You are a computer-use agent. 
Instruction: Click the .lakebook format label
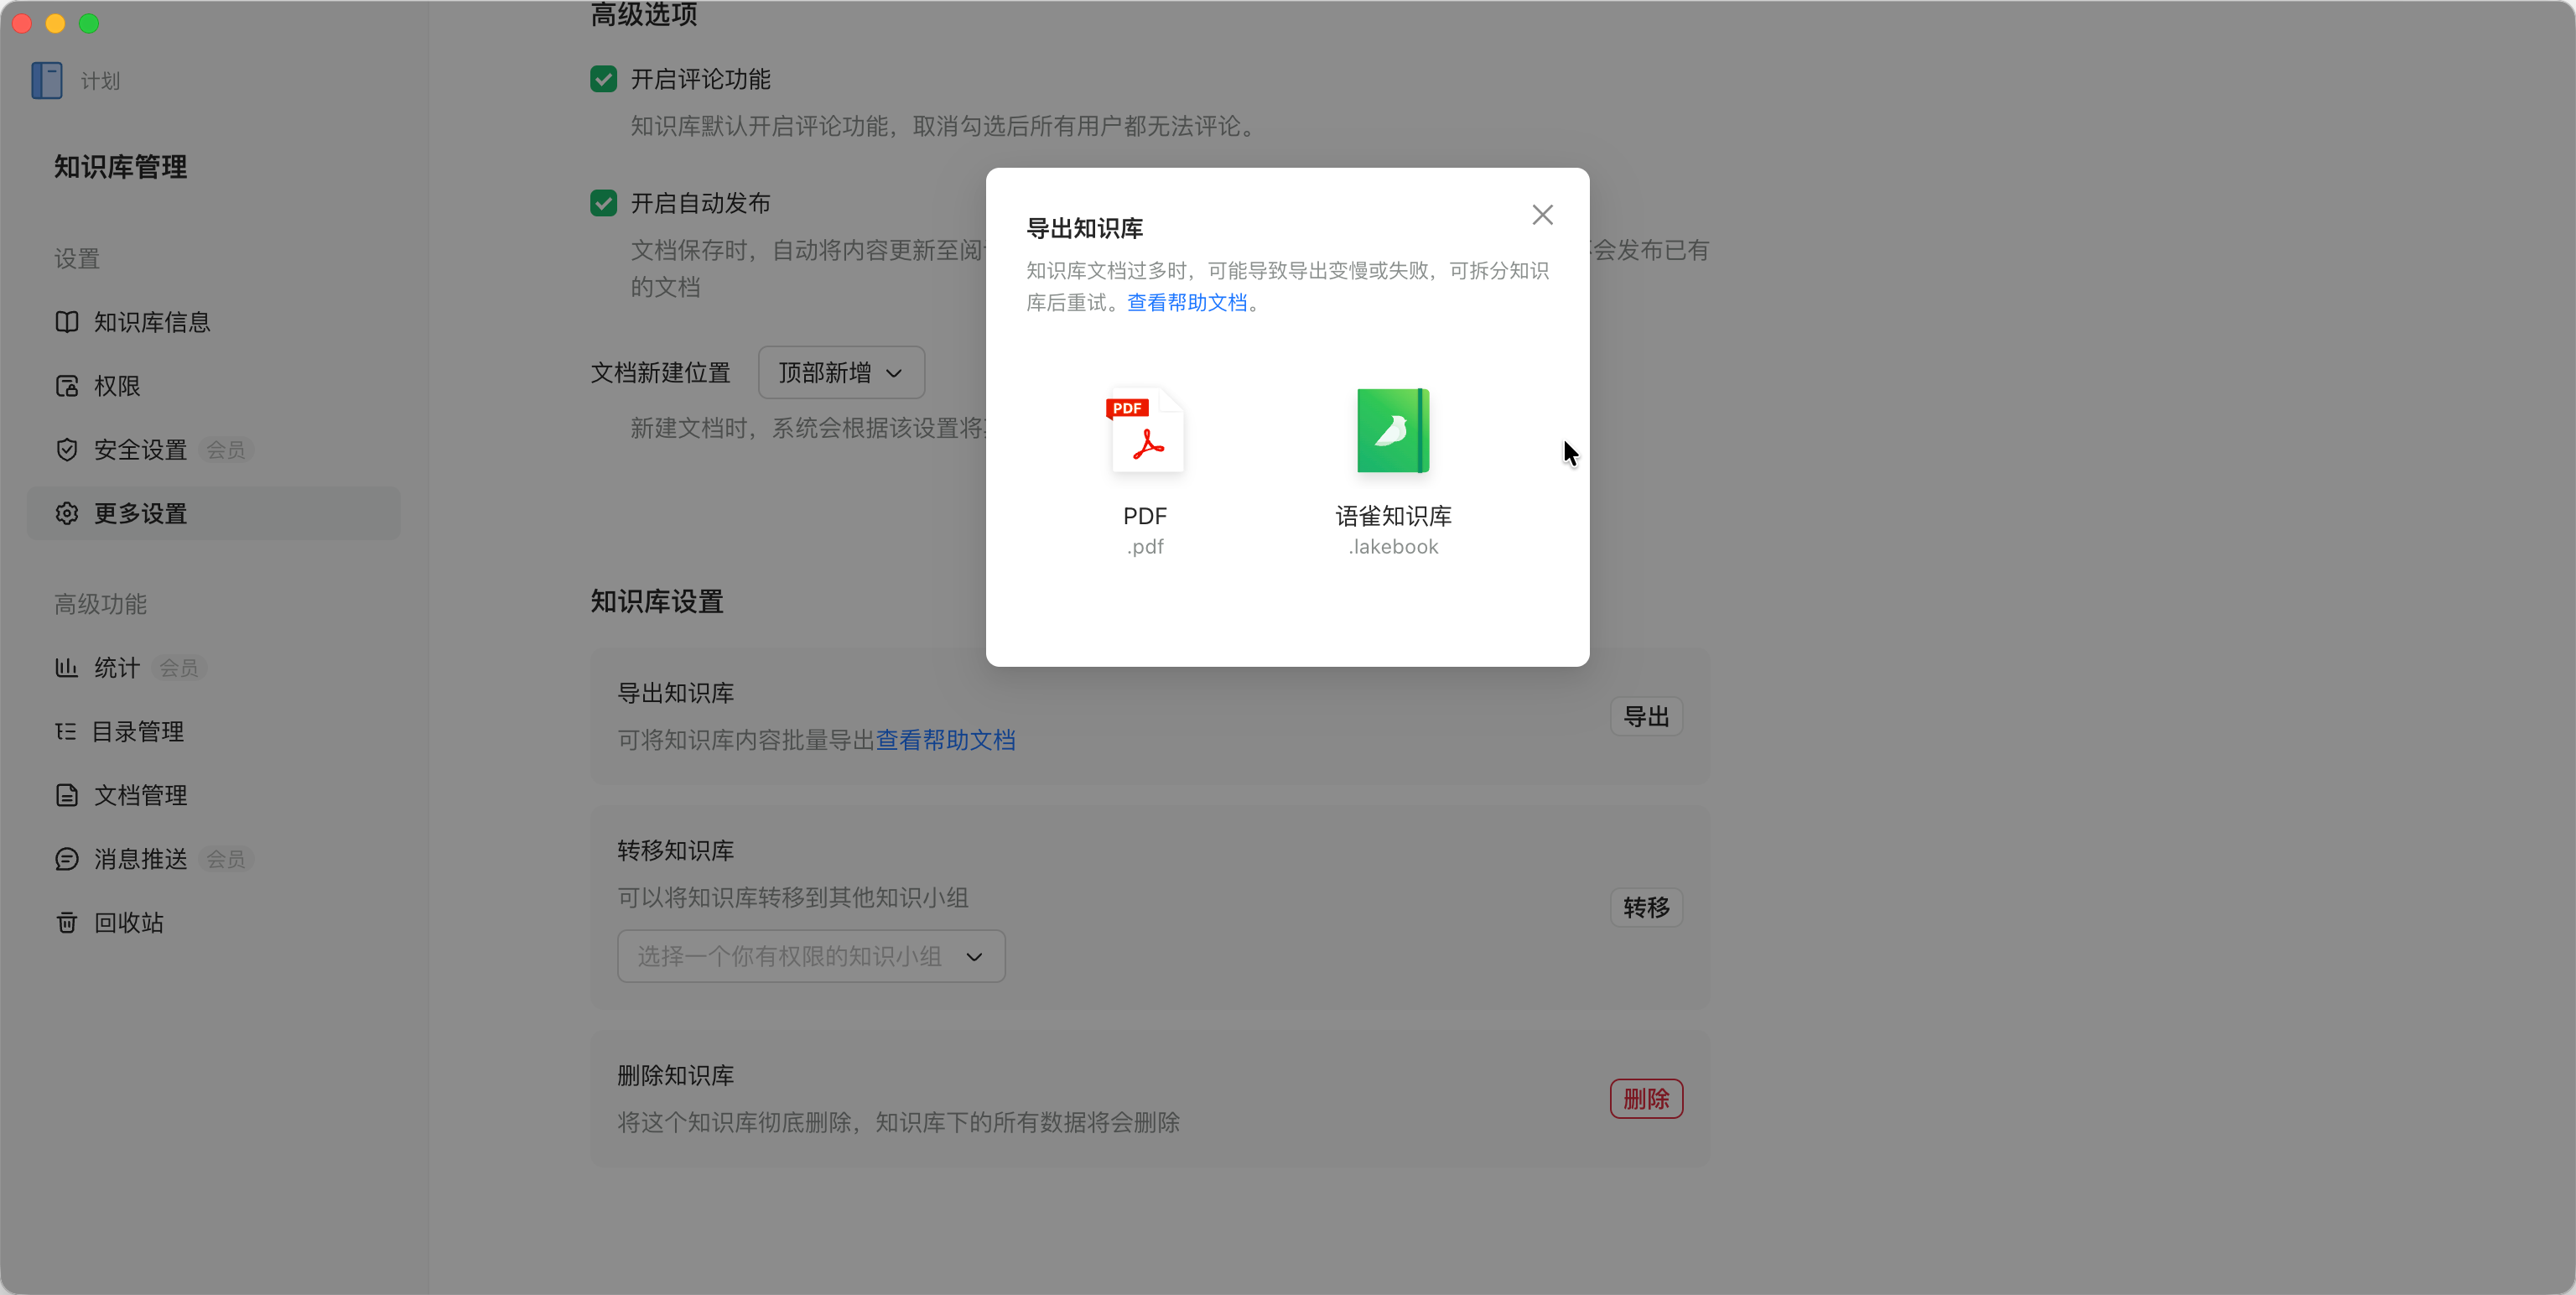click(1393, 547)
